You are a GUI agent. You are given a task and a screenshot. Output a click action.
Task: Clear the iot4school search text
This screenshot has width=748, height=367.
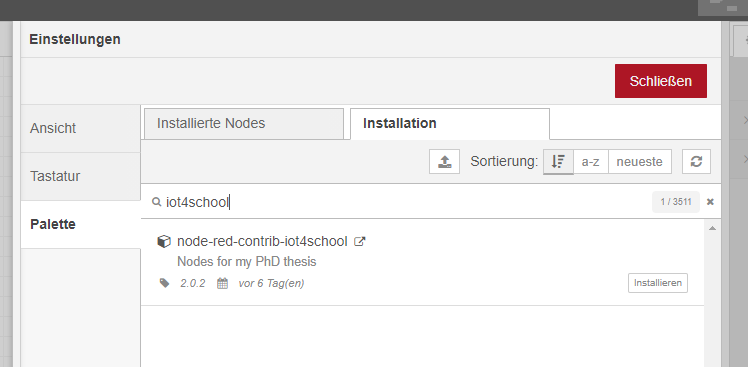tap(710, 202)
